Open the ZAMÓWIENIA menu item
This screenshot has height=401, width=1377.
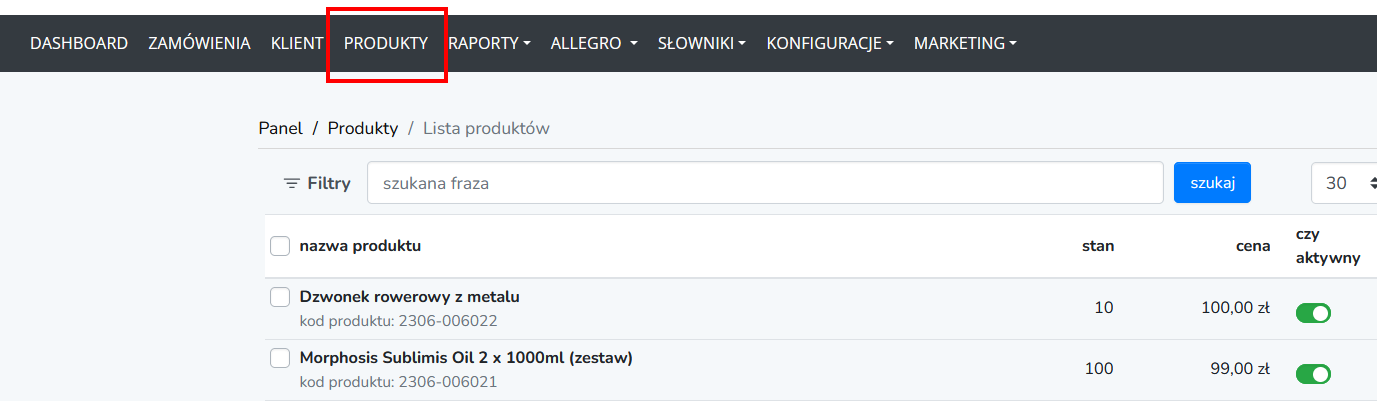pos(199,43)
